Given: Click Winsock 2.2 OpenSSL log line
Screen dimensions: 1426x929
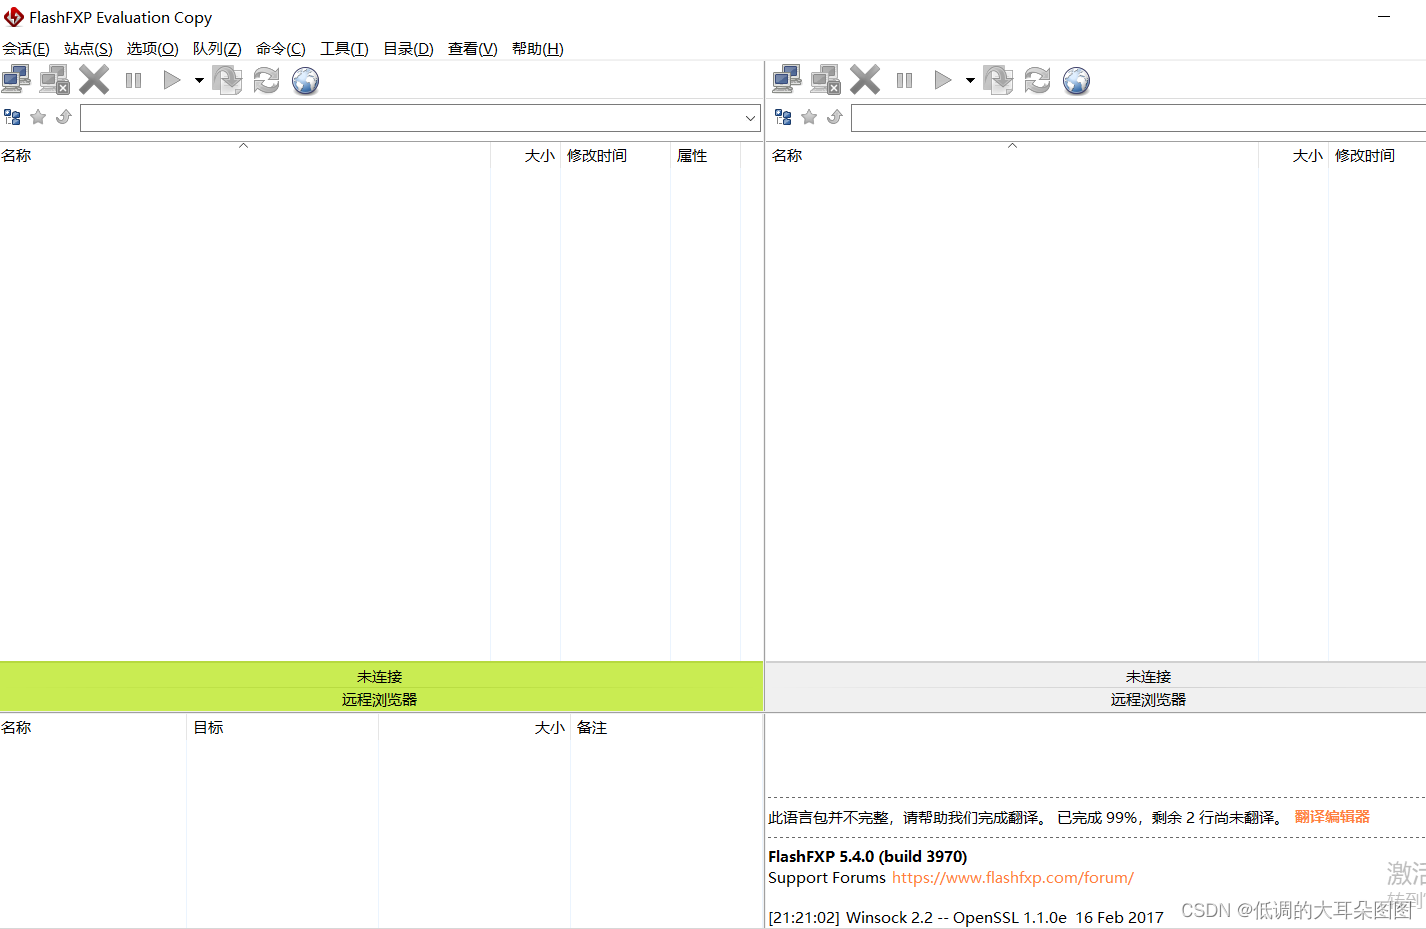Looking at the screenshot, I should pos(965,917).
